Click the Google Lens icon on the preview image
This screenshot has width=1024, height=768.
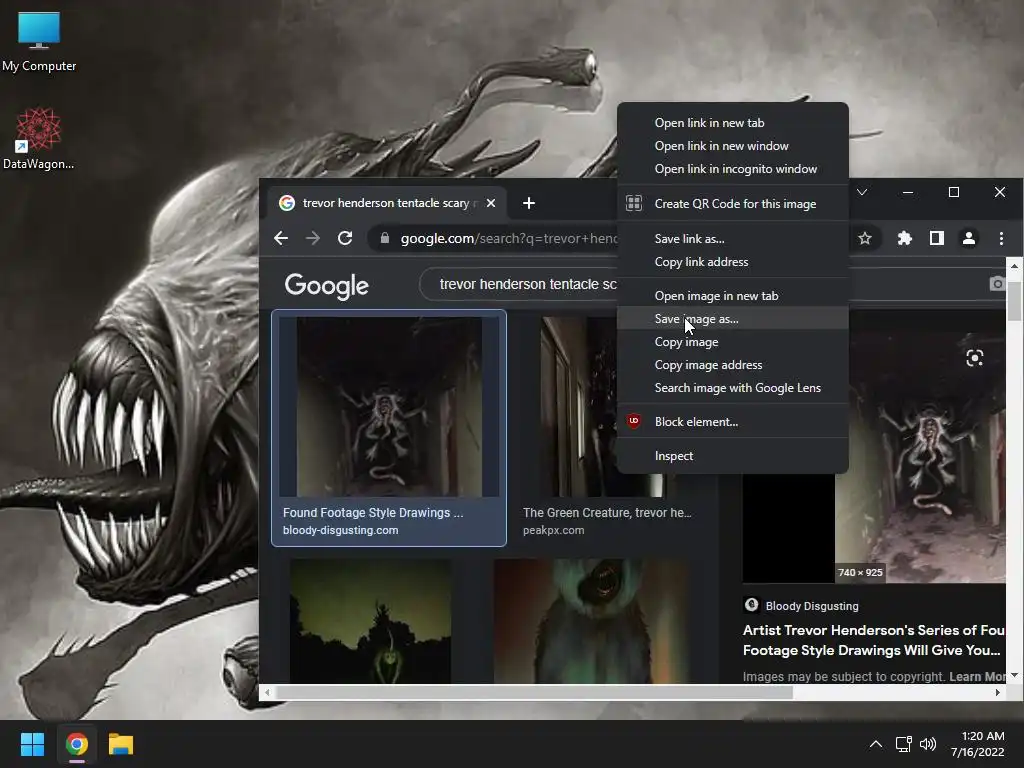coord(974,358)
